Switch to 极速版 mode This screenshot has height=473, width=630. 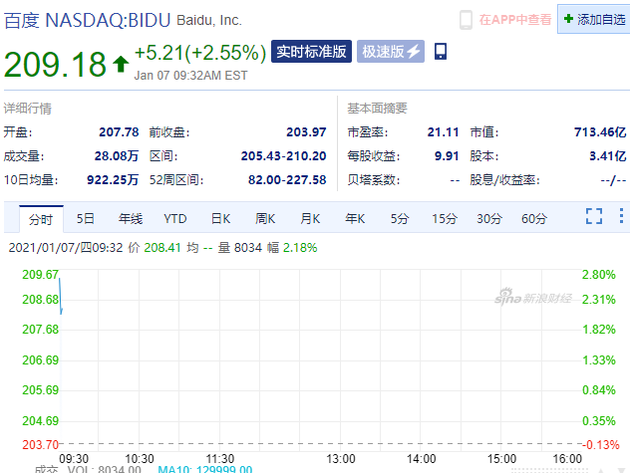(391, 51)
